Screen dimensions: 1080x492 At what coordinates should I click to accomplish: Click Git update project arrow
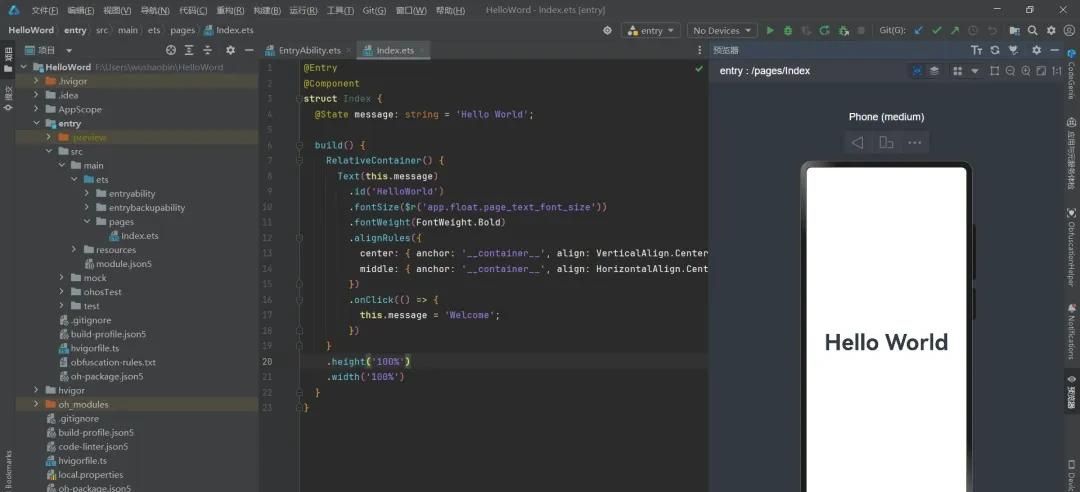[x=919, y=31]
